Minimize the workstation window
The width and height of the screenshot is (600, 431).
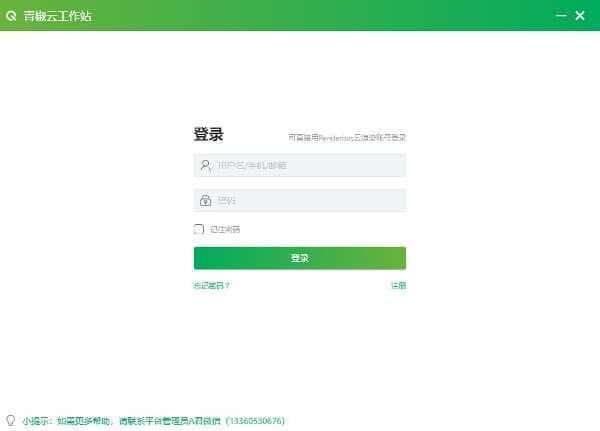[561, 16]
